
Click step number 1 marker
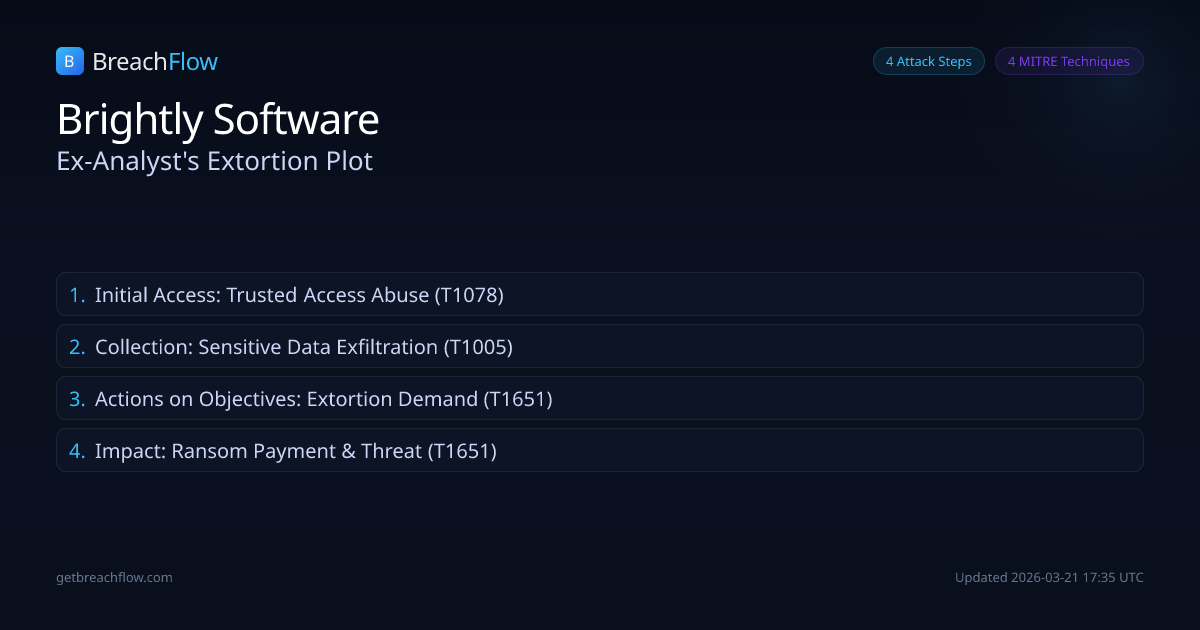point(77,295)
